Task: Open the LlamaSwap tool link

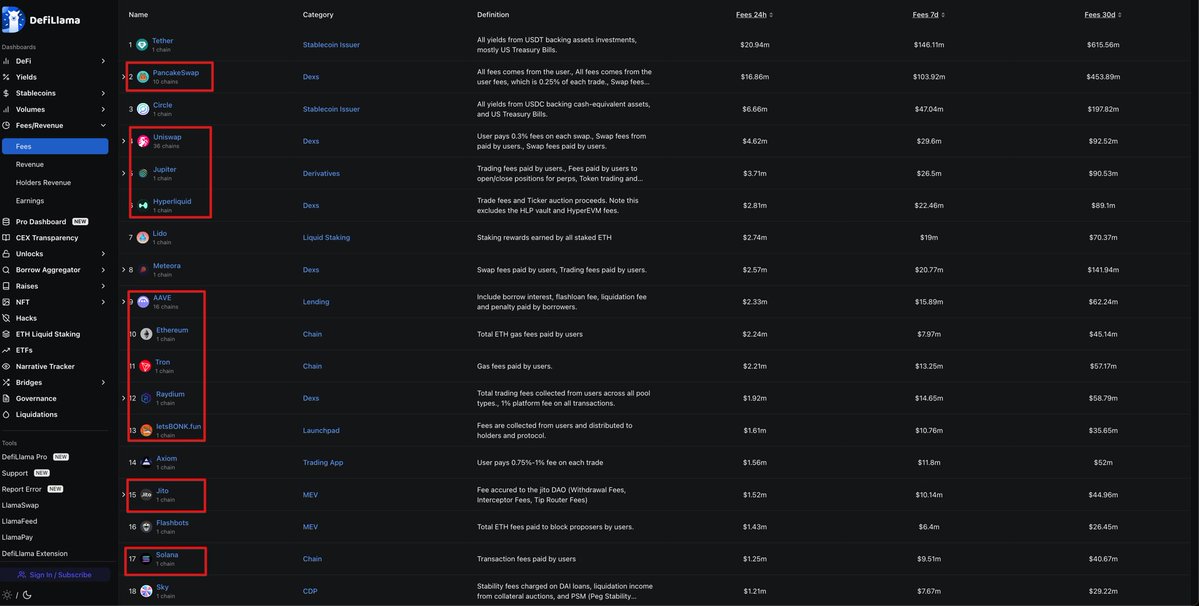Action: [20, 505]
